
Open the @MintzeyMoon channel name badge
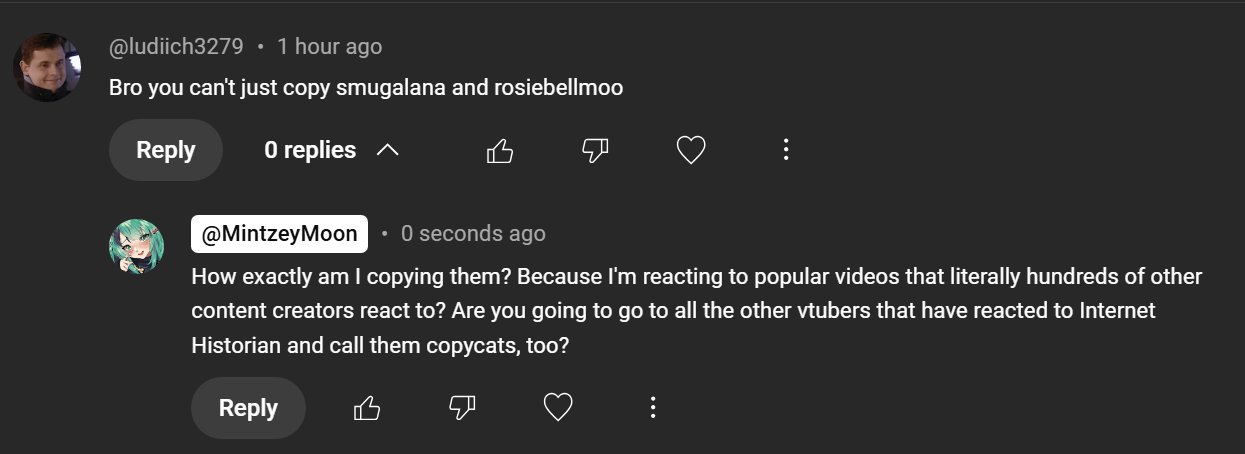click(x=279, y=234)
